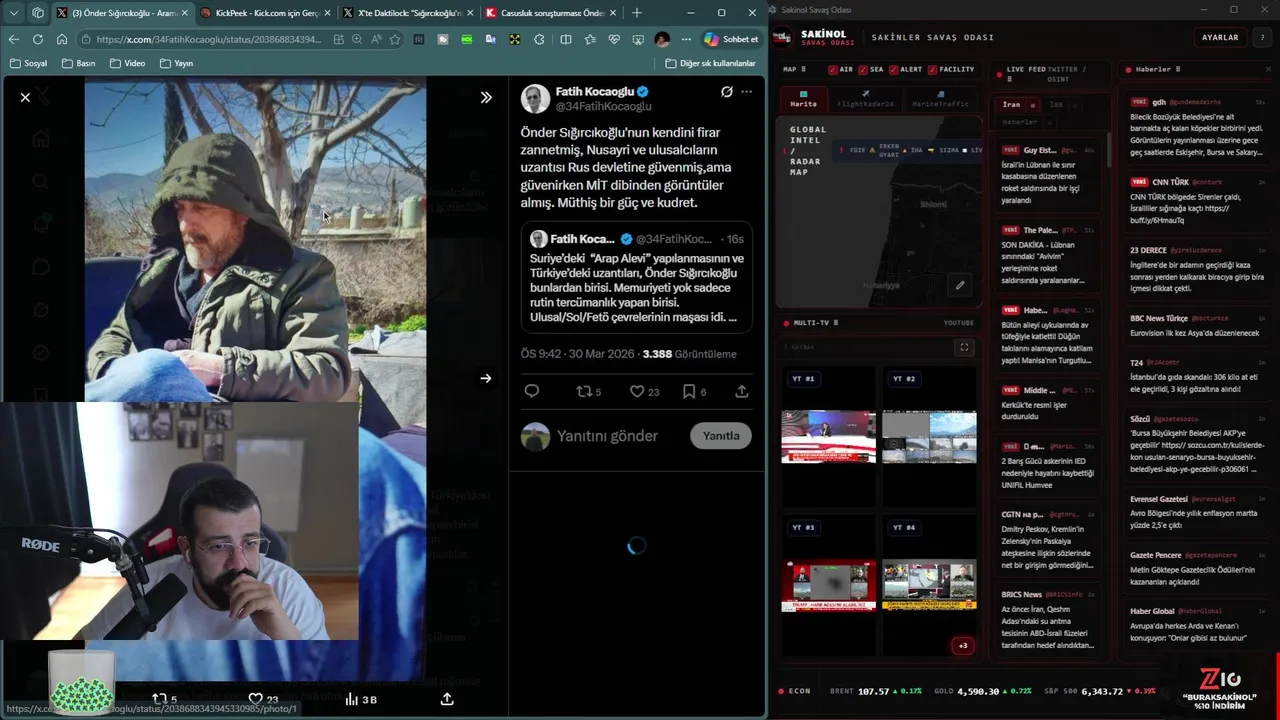
Task: Close the photo viewer with the X icon
Action: point(25,97)
